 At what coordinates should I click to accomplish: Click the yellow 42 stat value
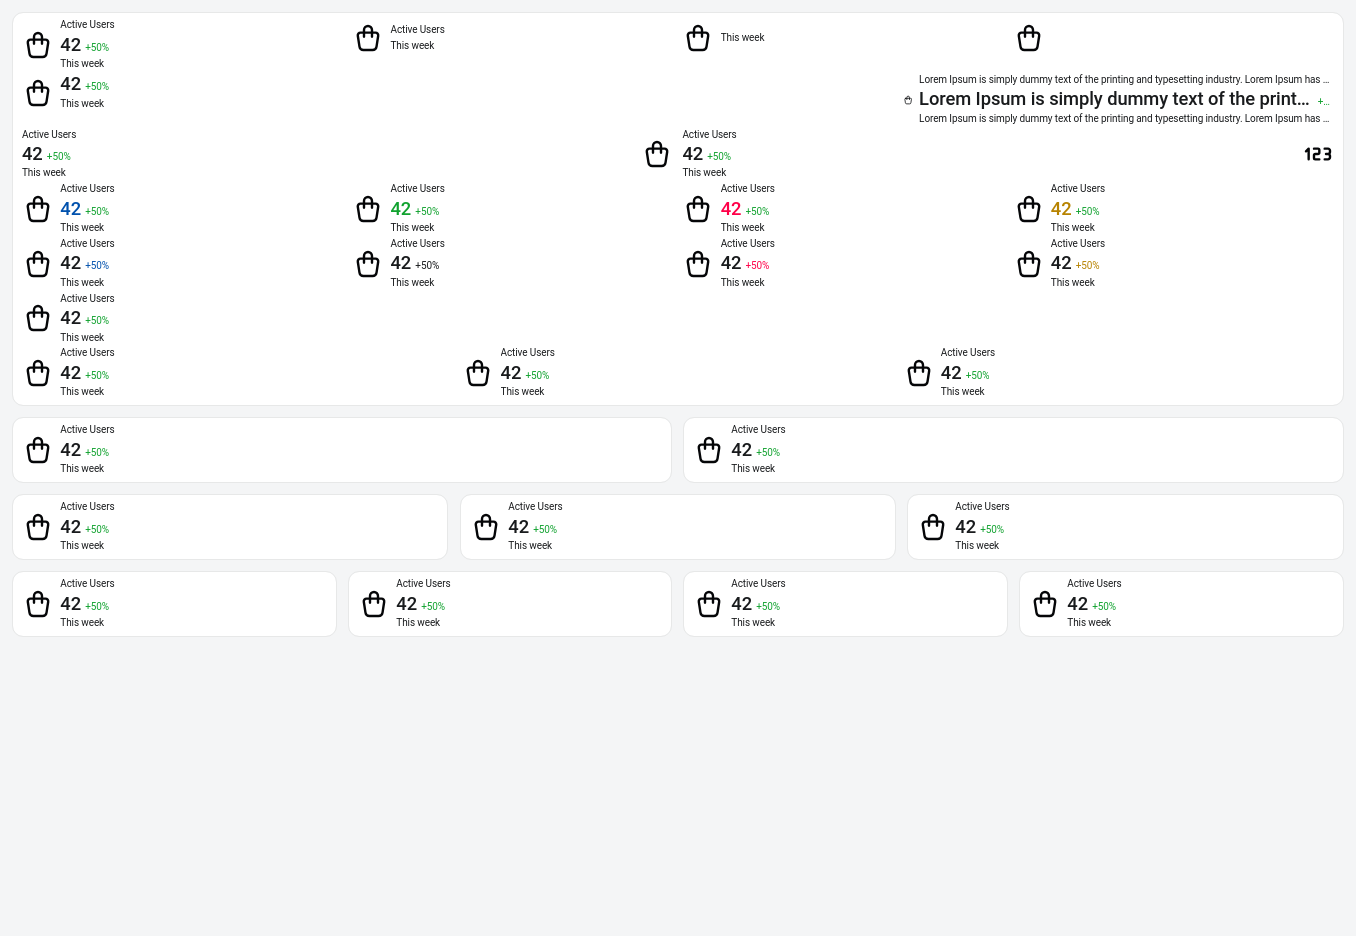1061,209
